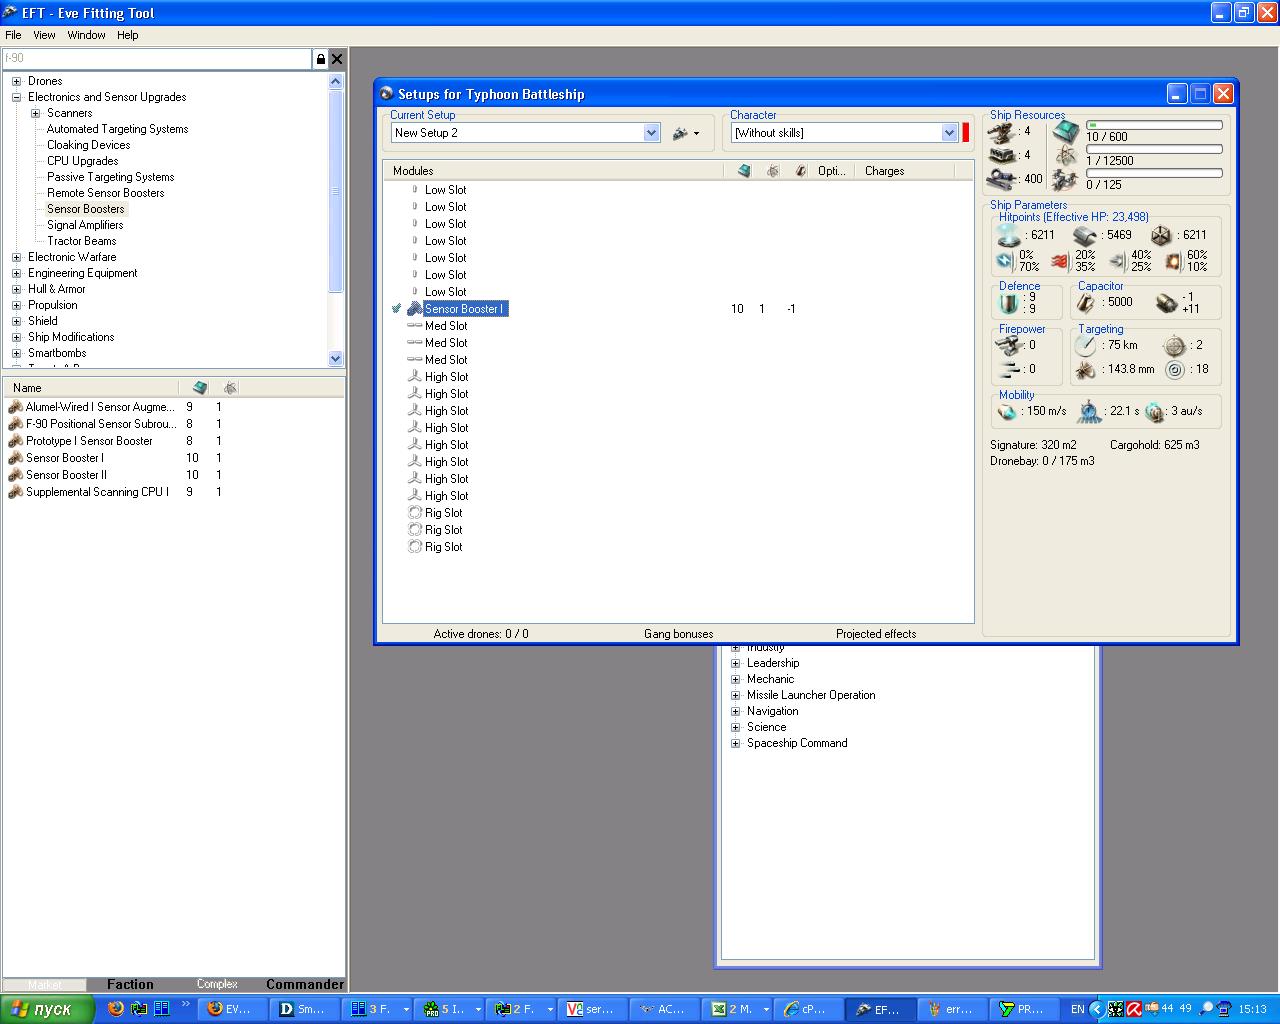Viewport: 1280px width, 1024px height.
Task: Click the explosive resistance icon
Action: pos(1173,261)
